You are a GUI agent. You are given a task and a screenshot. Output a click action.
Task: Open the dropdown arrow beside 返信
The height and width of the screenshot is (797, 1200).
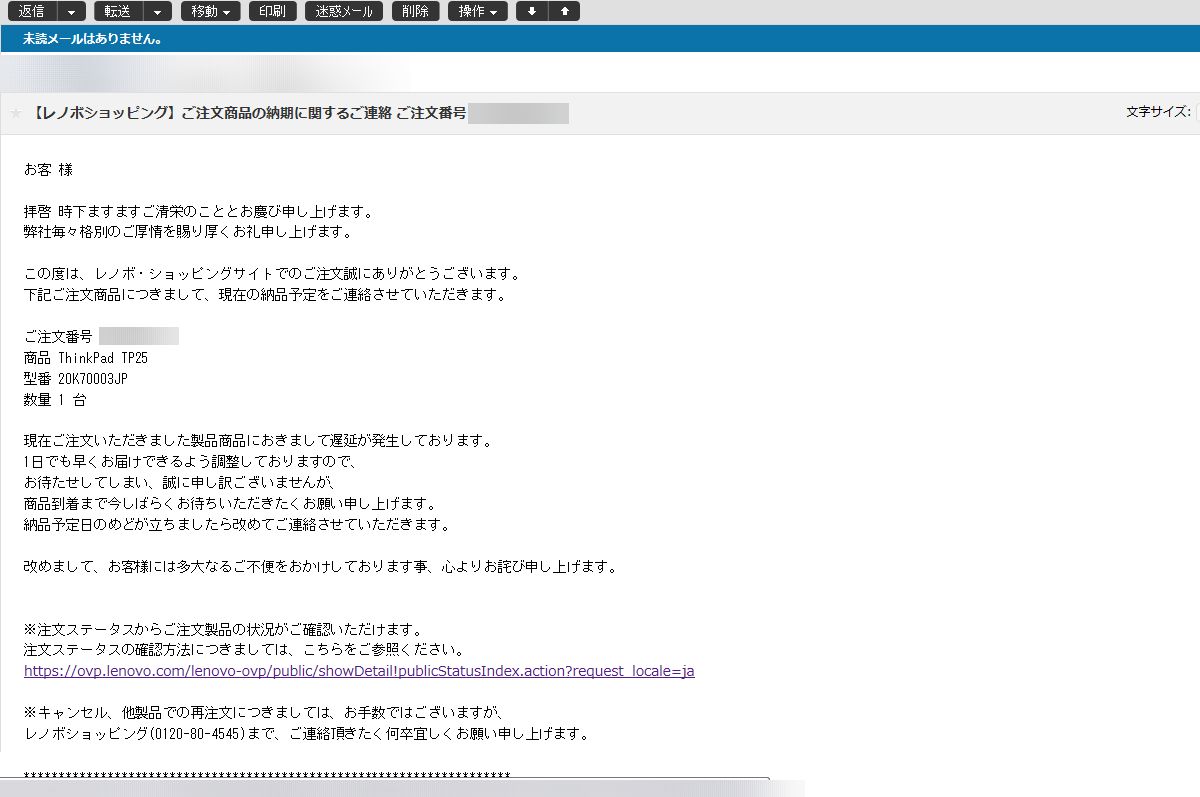(72, 12)
